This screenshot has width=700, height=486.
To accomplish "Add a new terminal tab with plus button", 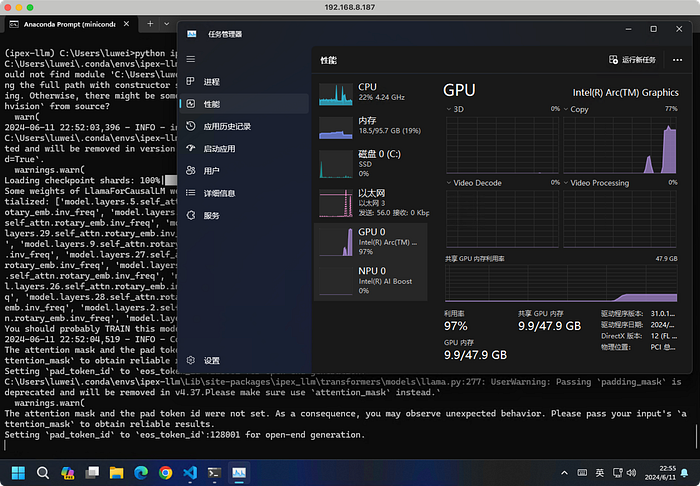I will (x=150, y=24).
